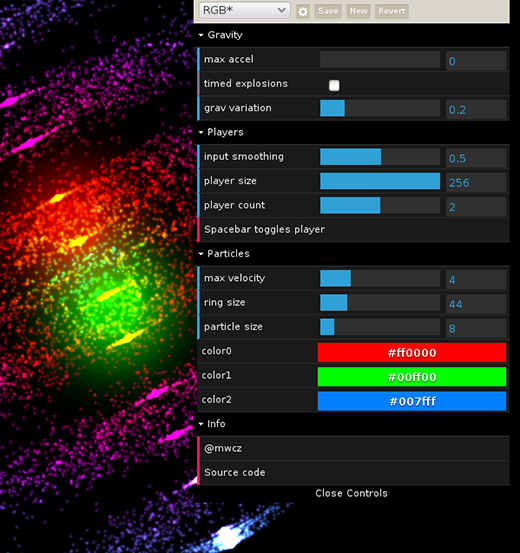The image size is (520, 553).
Task: Click the grav variation slider
Action: 380,108
